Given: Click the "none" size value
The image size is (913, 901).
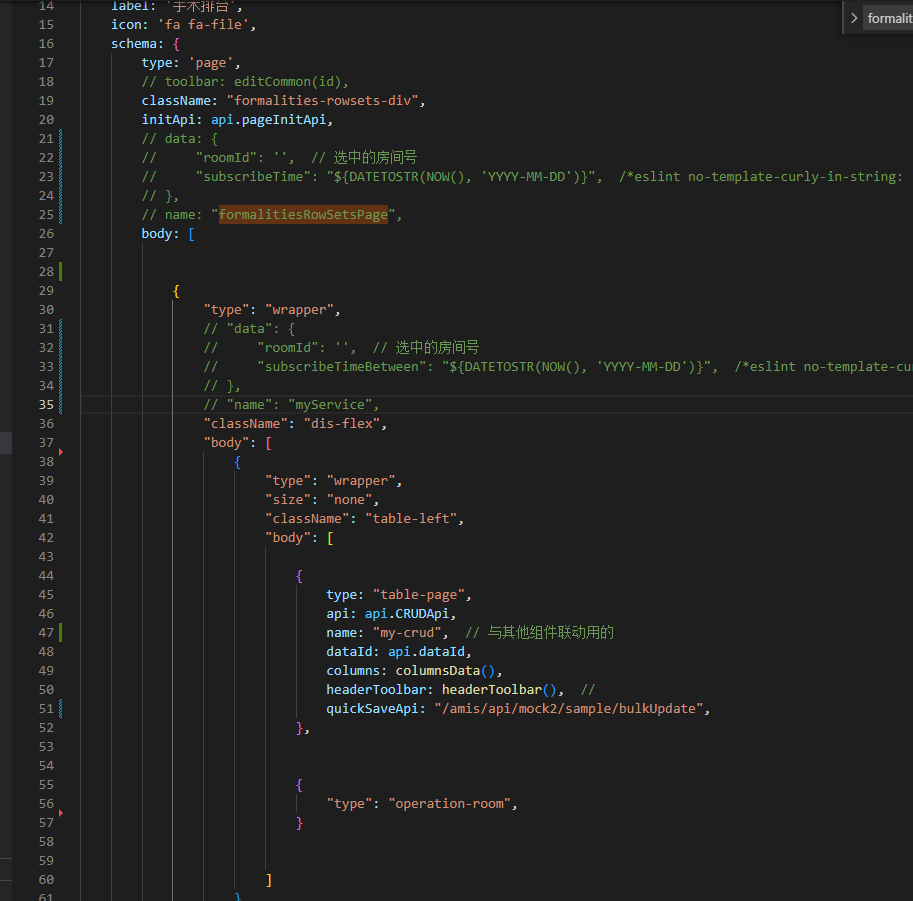Looking at the screenshot, I should [x=349, y=500].
